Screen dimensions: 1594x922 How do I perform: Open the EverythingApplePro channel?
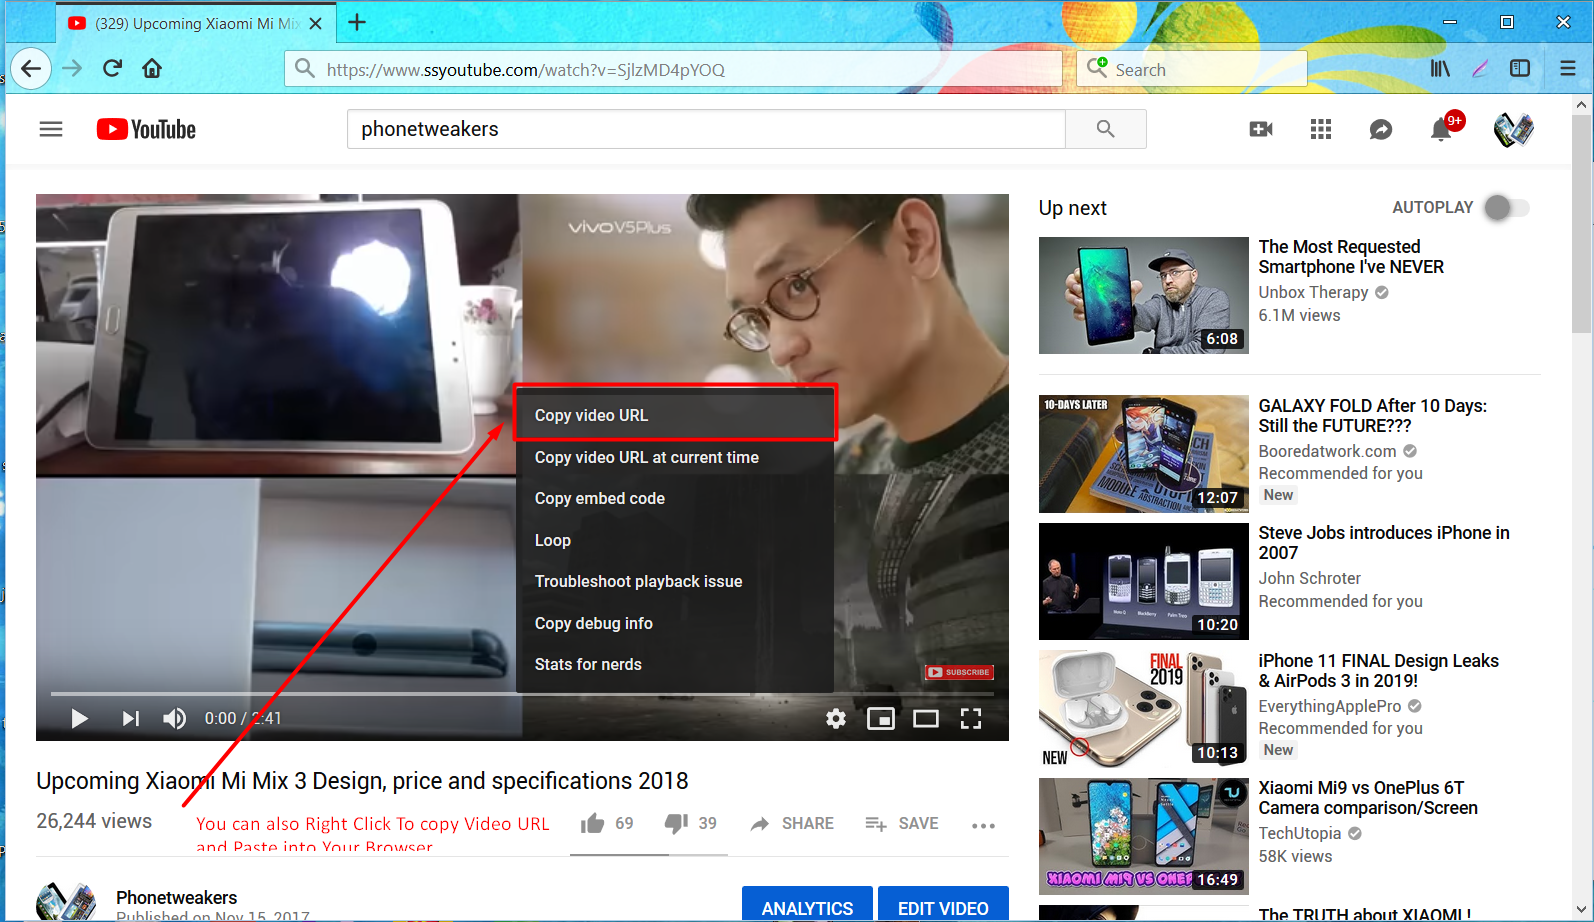[x=1330, y=706]
